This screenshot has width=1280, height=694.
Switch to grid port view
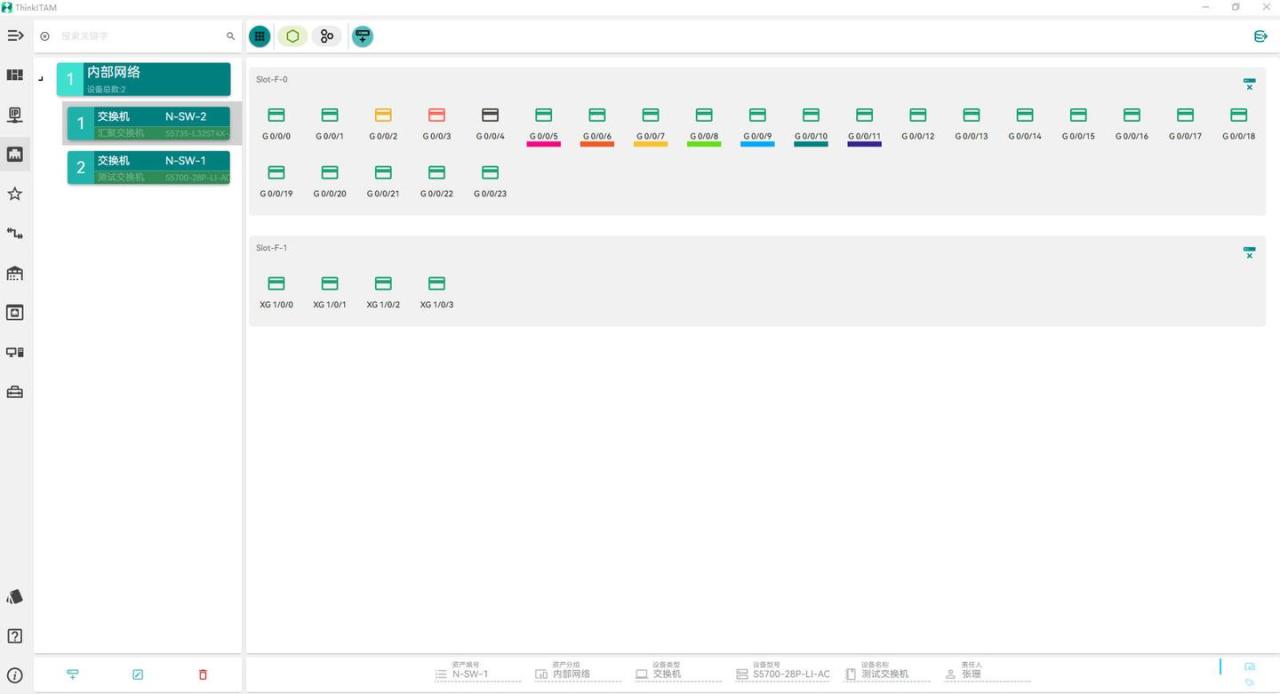pos(259,36)
